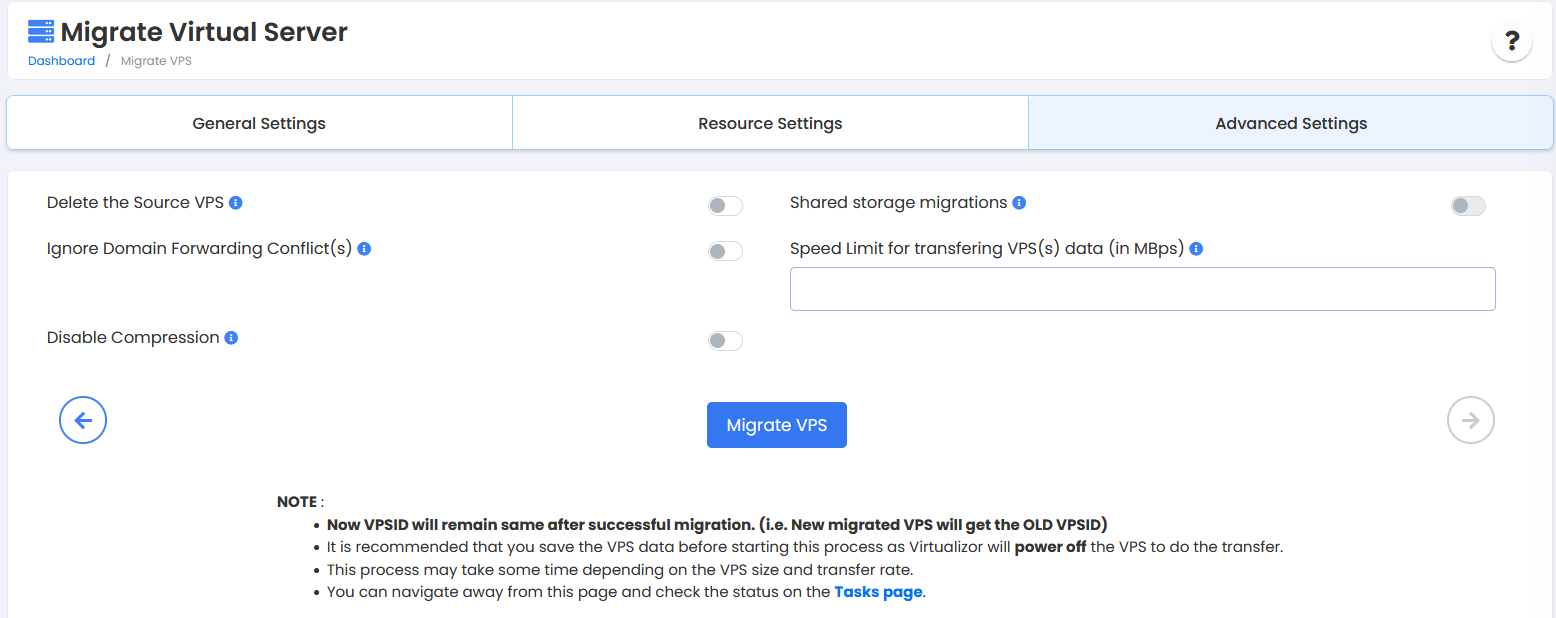Viewport: 1556px width, 618px height.
Task: Click info icon beside Ignore Domain Forwarding Conflict(s)
Action: tap(364, 249)
